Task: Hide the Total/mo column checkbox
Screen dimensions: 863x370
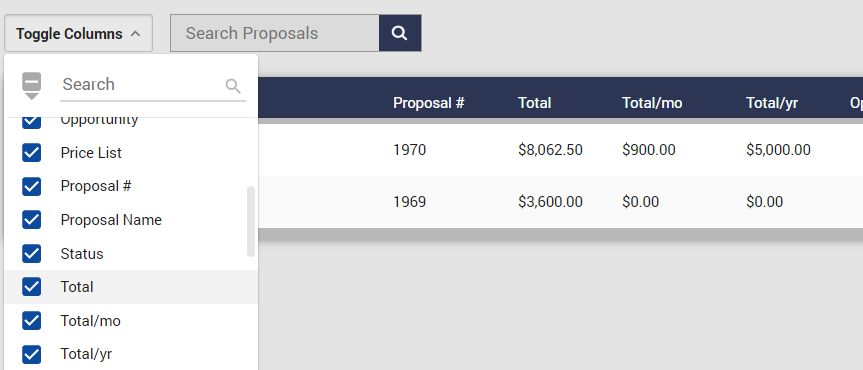Action: (x=31, y=320)
